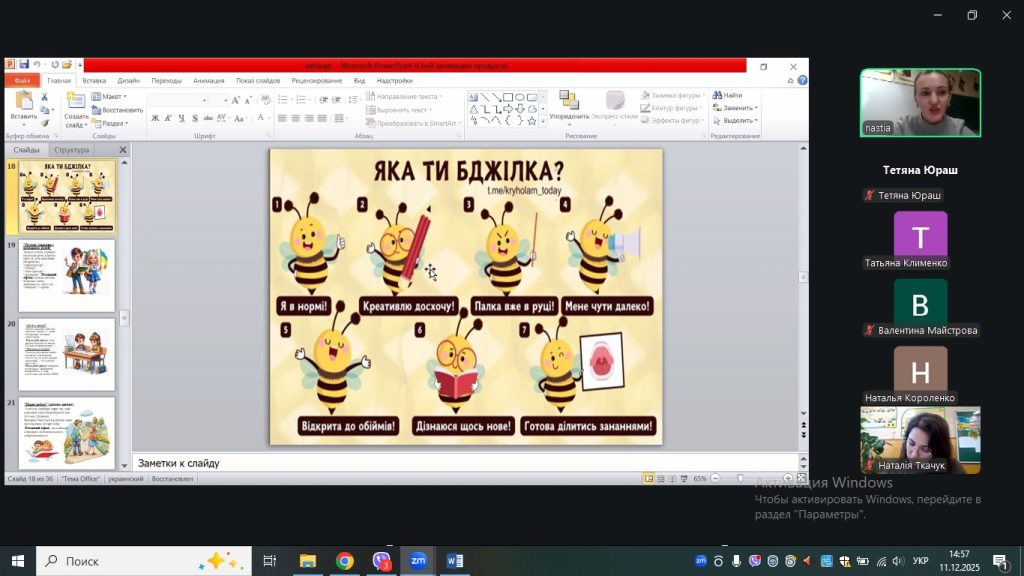Open the Zoom app in taskbar
Screen dimensions: 1024x576
(417, 561)
